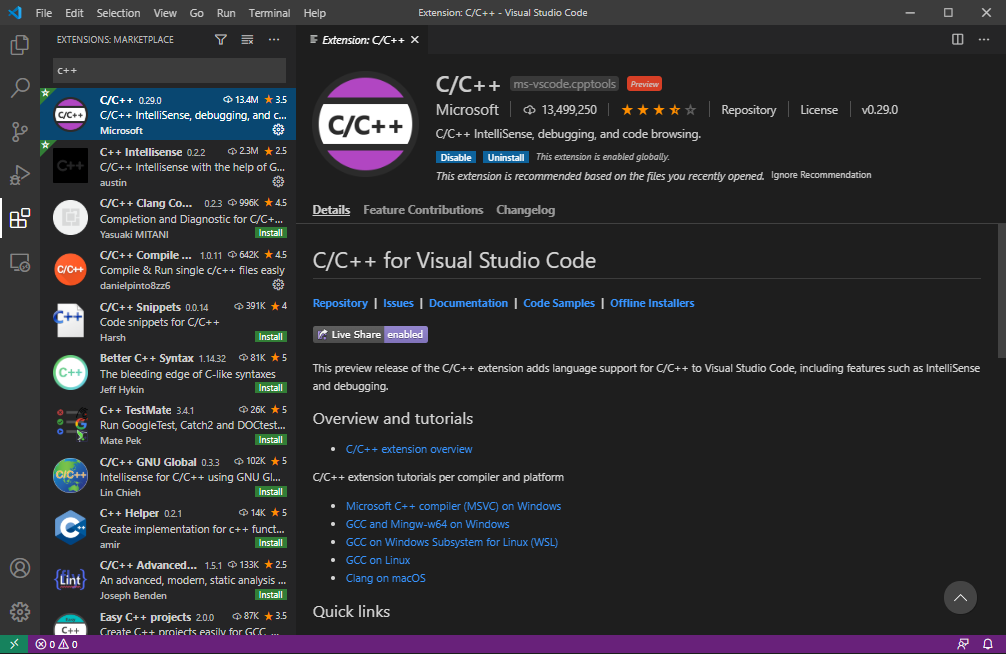Open the Manage gear in activity bar
Viewport: 1006px width, 654px height.
point(20,612)
